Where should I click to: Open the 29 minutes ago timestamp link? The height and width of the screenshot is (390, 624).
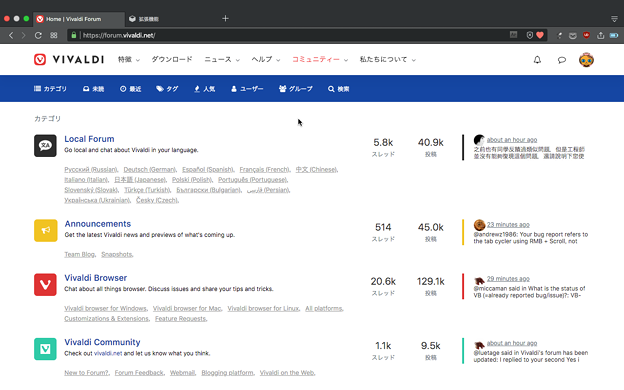coord(508,279)
